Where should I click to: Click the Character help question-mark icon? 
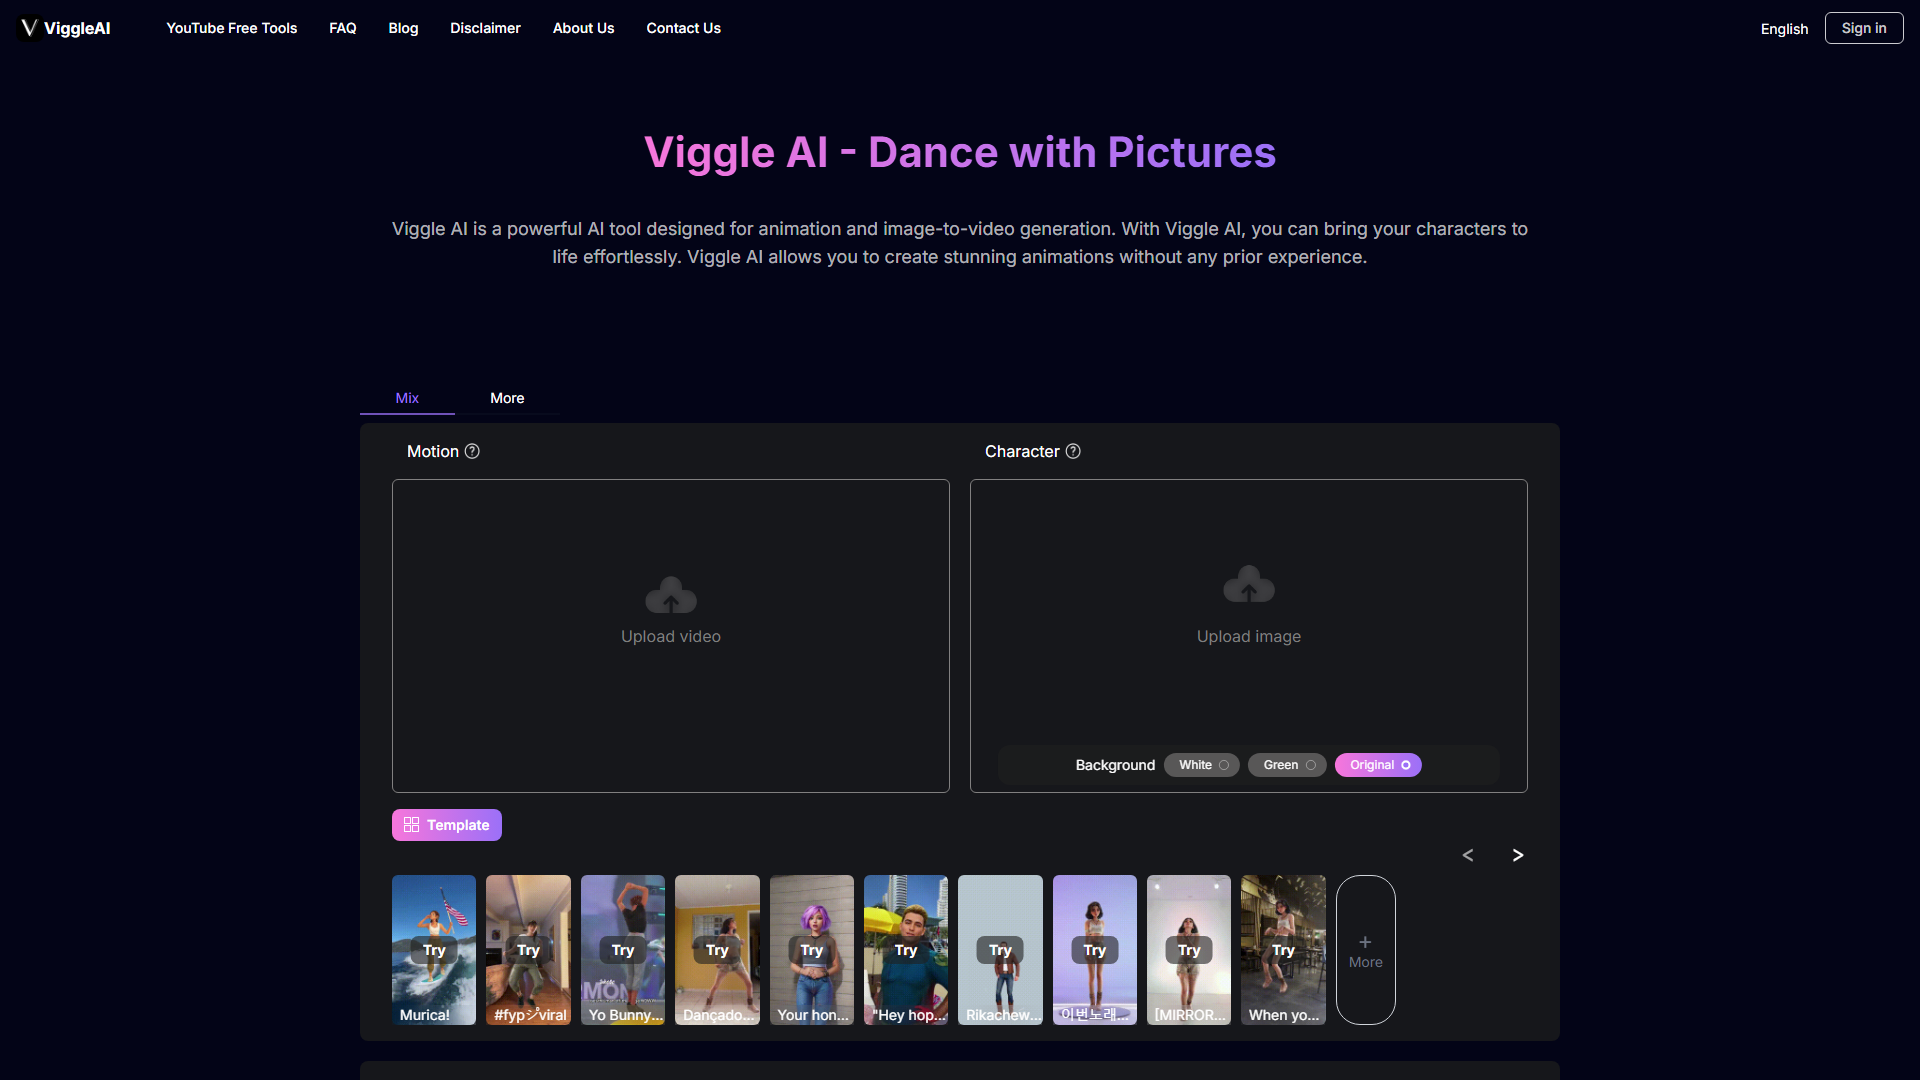[x=1073, y=451]
